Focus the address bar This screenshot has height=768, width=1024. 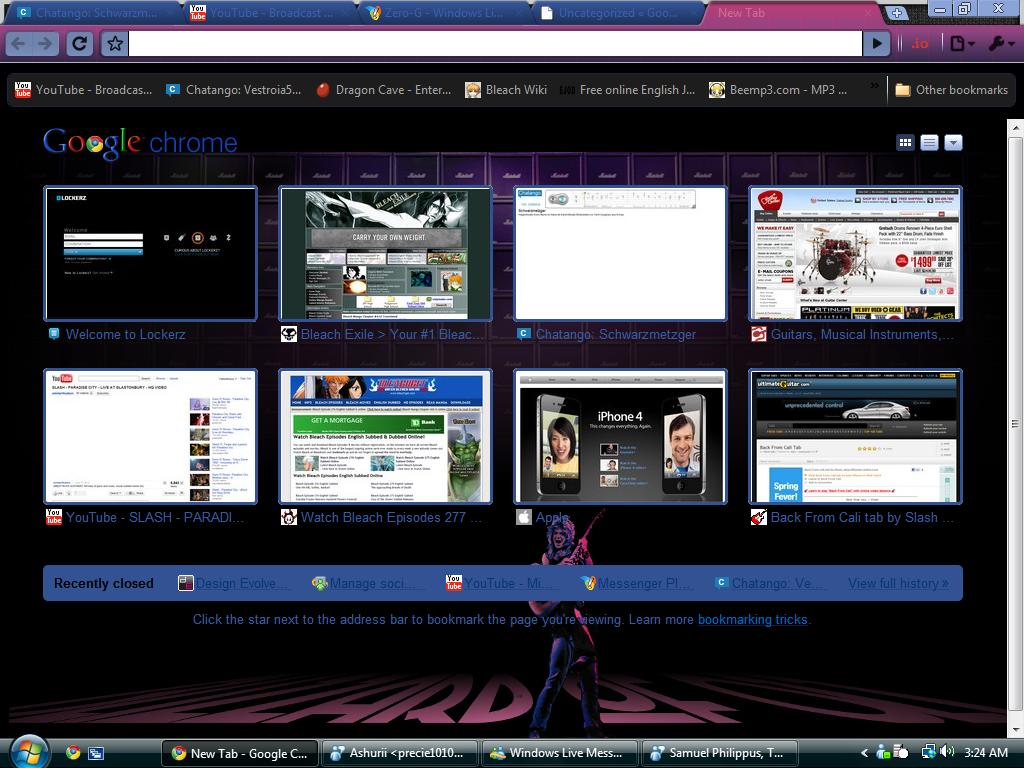pos(495,44)
